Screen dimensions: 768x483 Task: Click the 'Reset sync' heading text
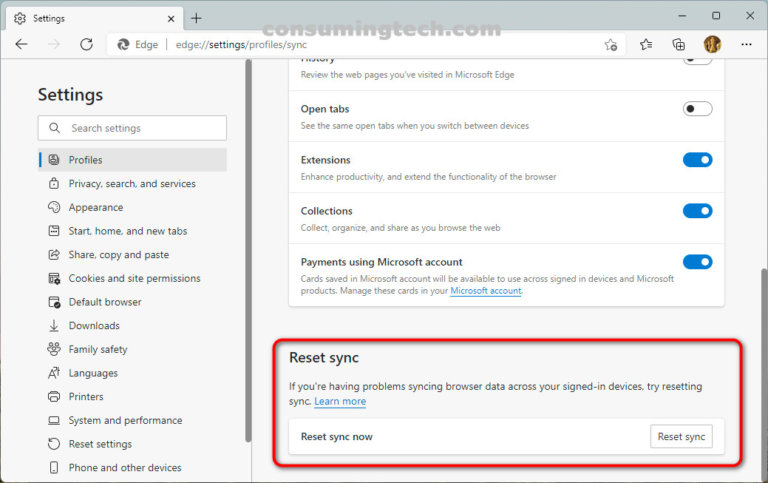(324, 358)
